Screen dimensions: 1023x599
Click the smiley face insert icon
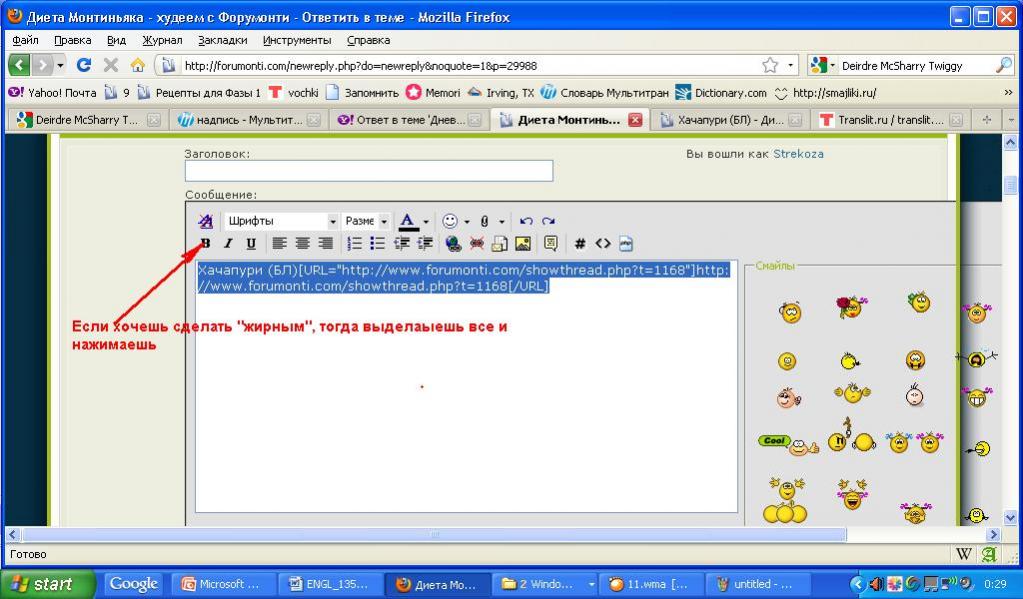click(450, 221)
